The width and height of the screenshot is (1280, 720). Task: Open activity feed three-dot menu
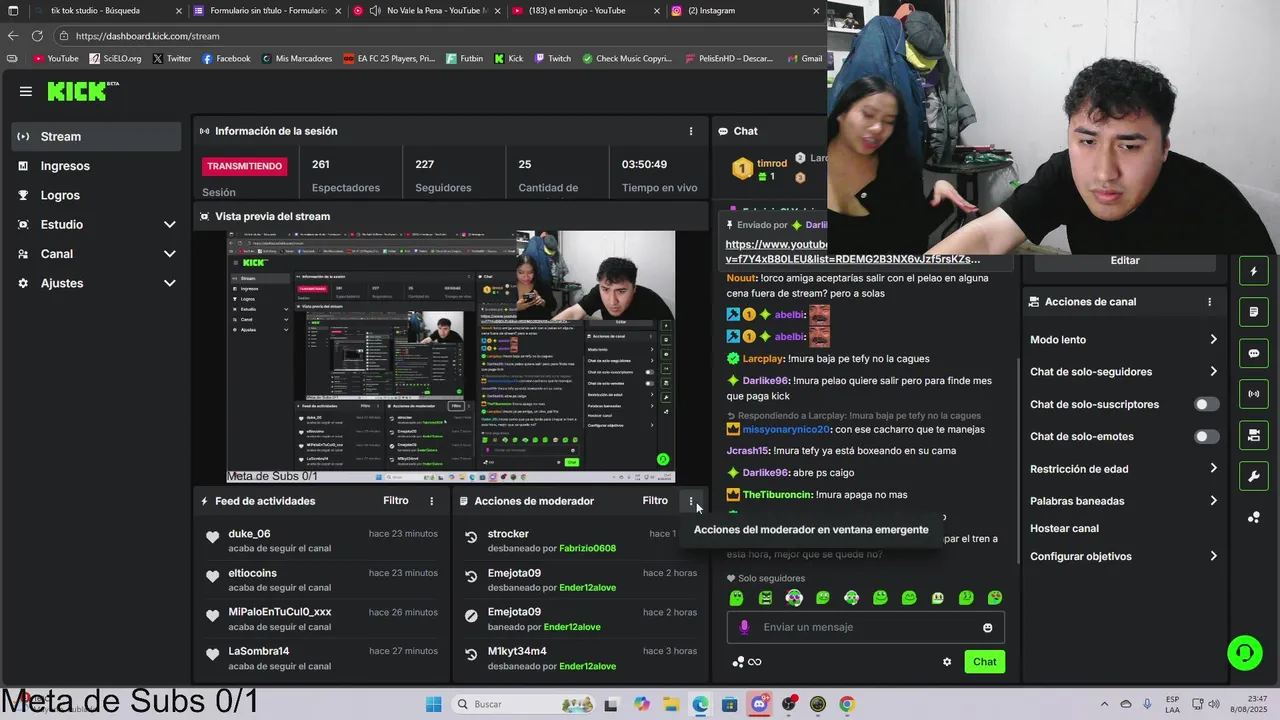432,501
